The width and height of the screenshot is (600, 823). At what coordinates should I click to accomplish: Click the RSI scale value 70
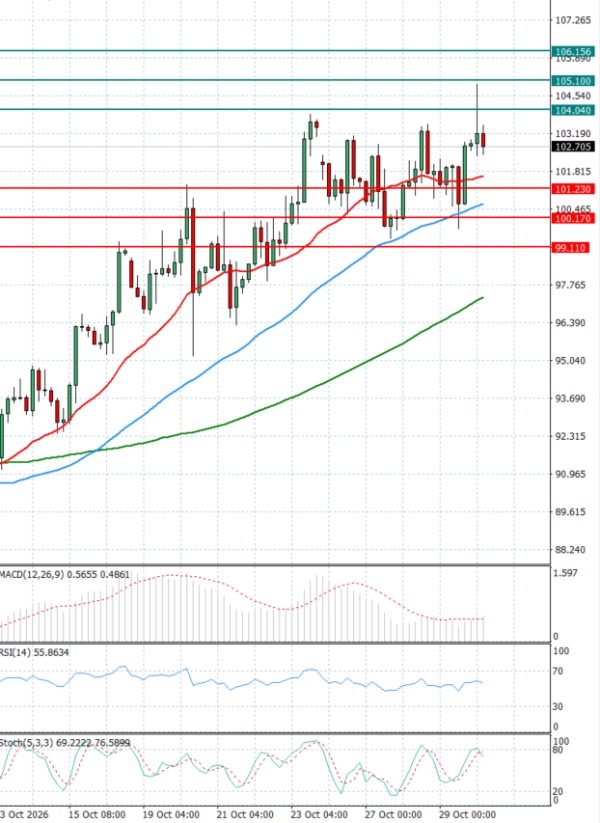coord(557,671)
